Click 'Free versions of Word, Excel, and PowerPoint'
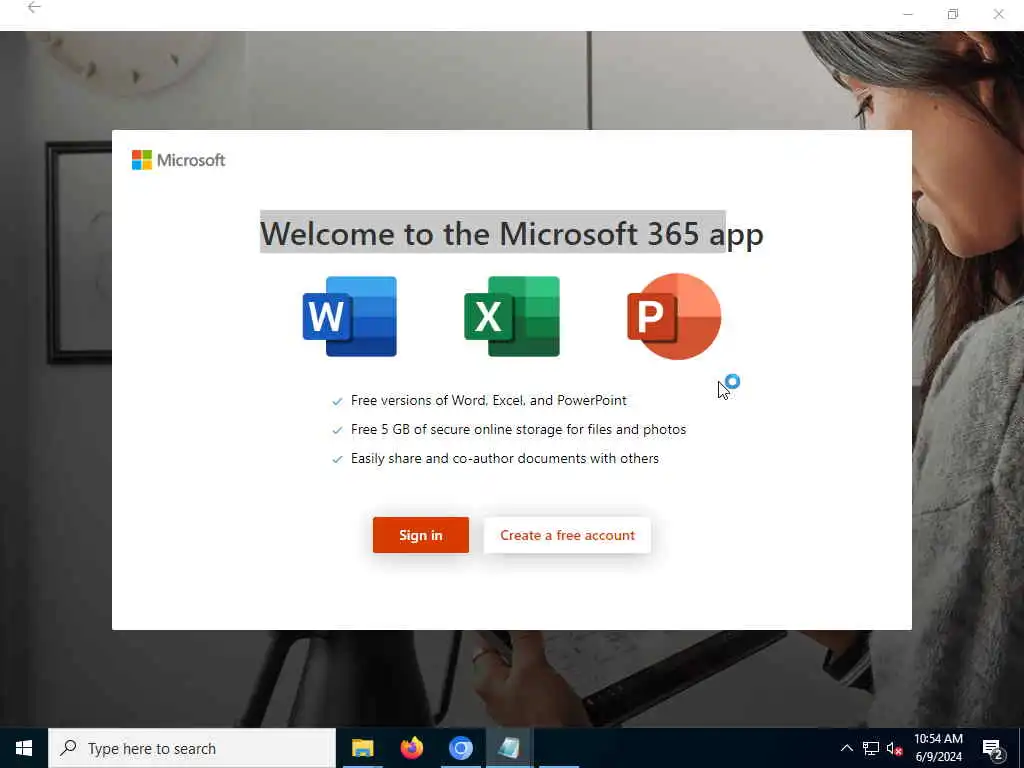The width and height of the screenshot is (1024, 768). (x=488, y=400)
